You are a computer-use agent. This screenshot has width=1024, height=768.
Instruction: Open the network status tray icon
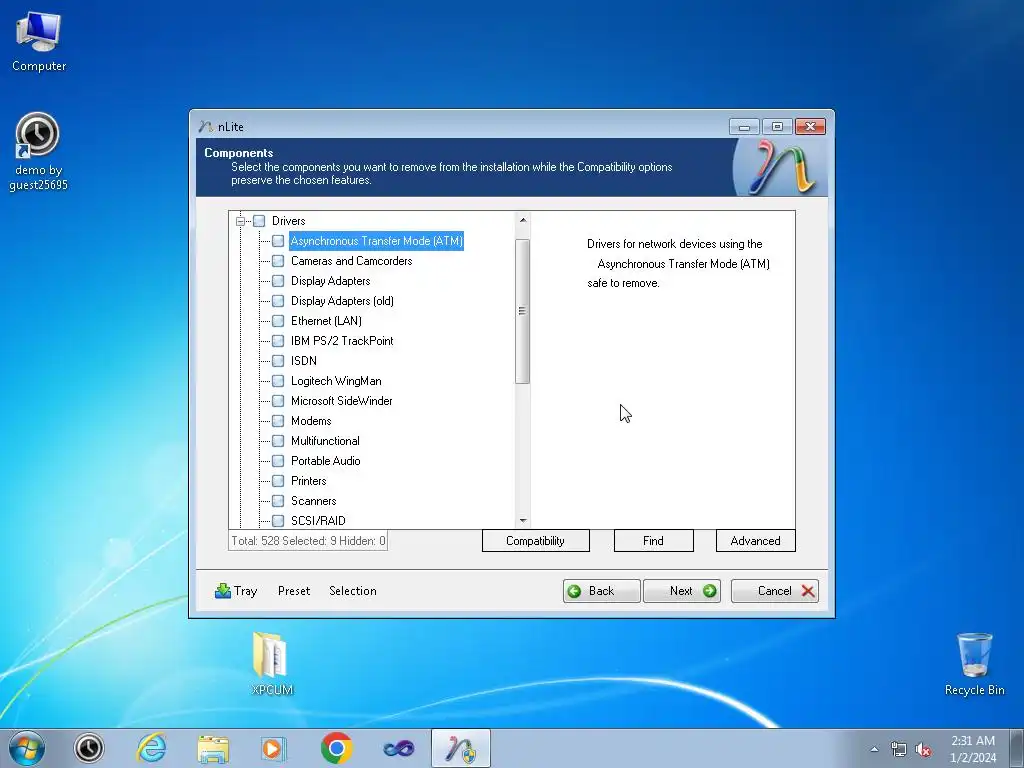(899, 750)
